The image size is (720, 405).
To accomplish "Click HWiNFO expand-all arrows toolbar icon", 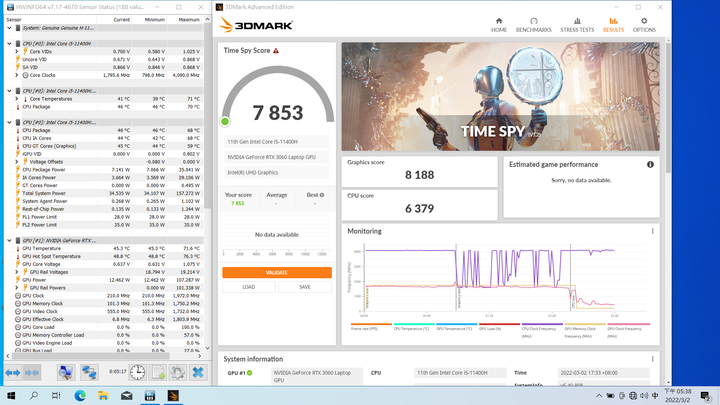I will pos(13,372).
